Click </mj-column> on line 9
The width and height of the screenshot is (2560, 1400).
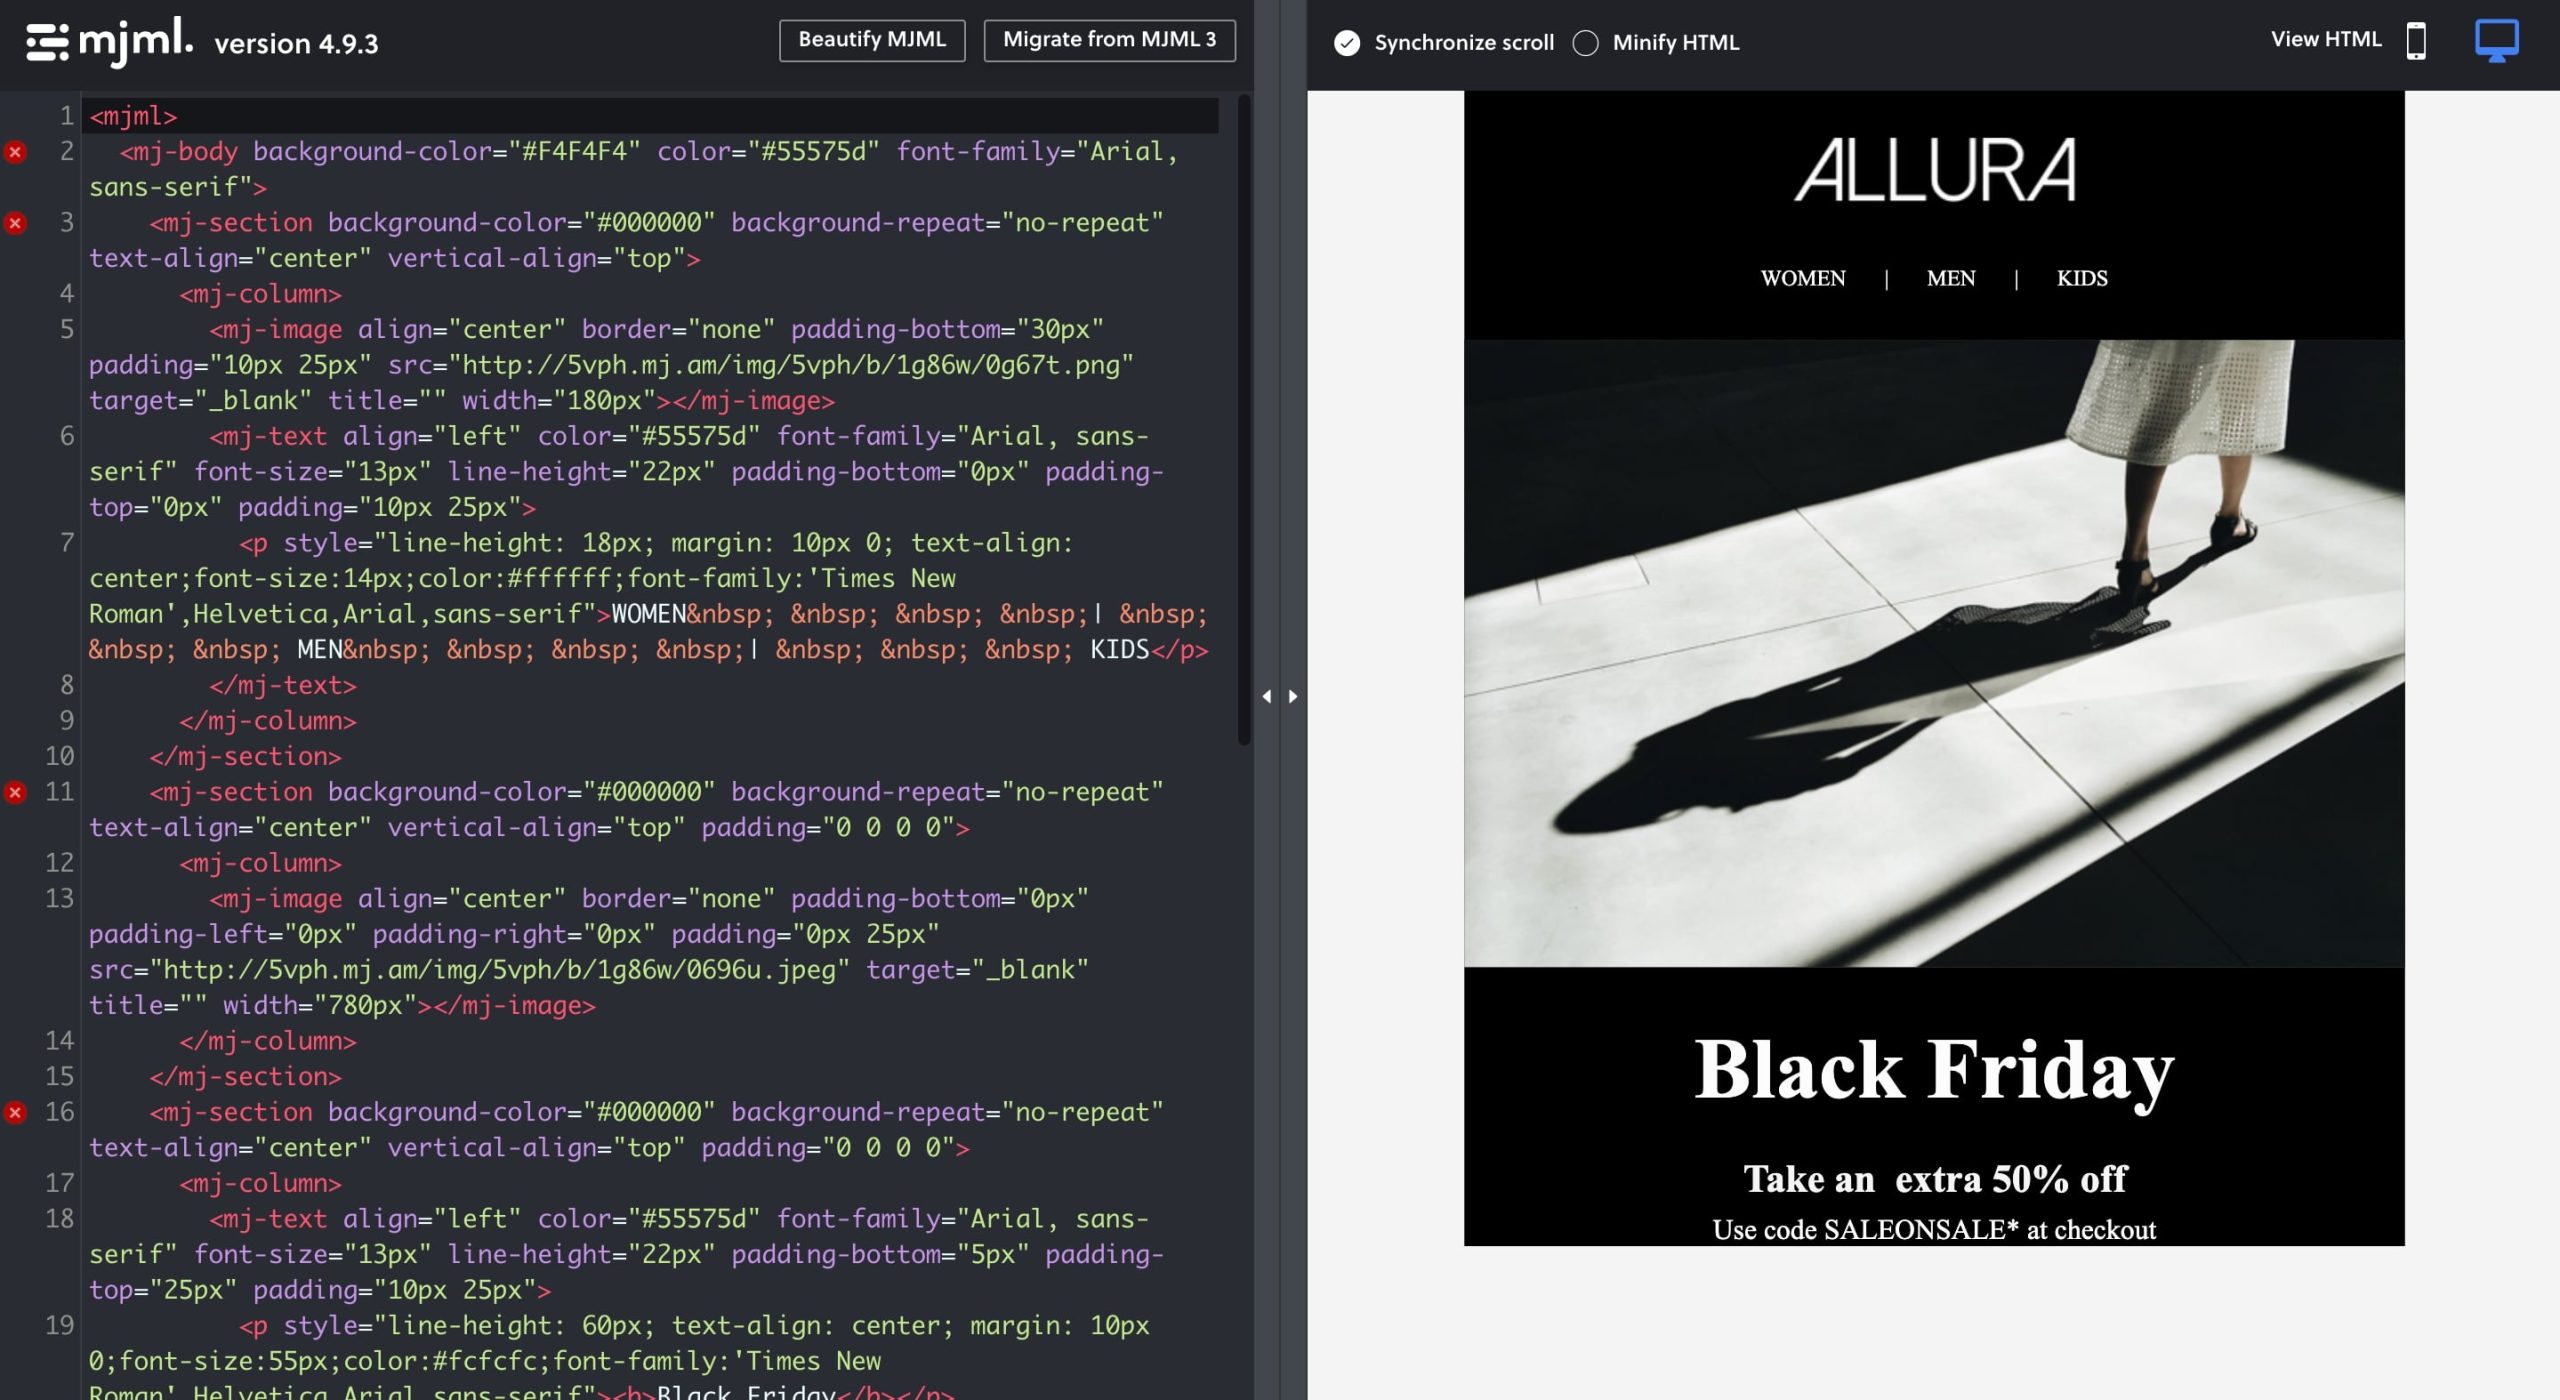point(267,721)
